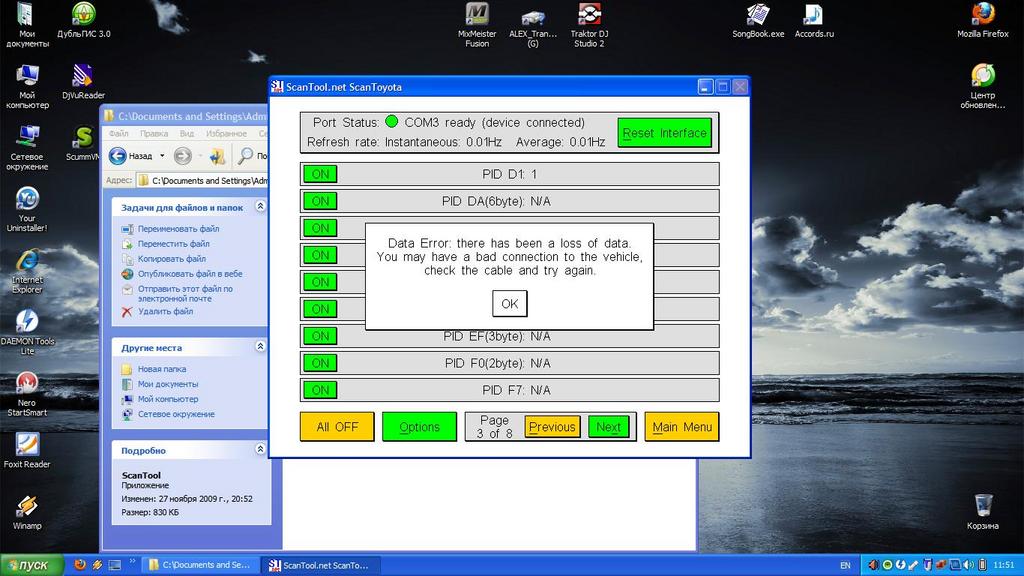Screen dimensions: 1024x576
Task: Click Переименовать файл link
Action: pos(178,229)
